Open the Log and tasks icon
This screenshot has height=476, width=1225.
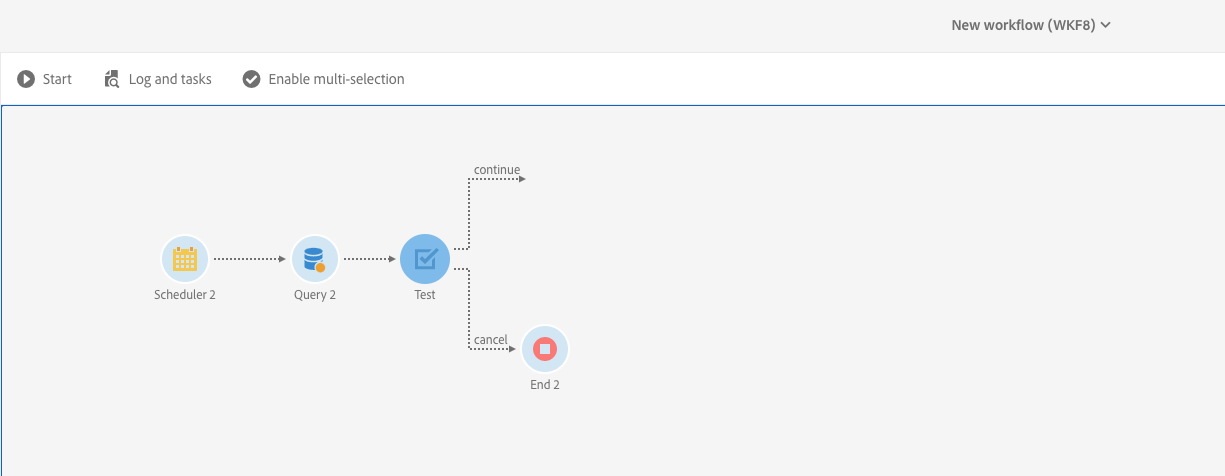coord(112,79)
